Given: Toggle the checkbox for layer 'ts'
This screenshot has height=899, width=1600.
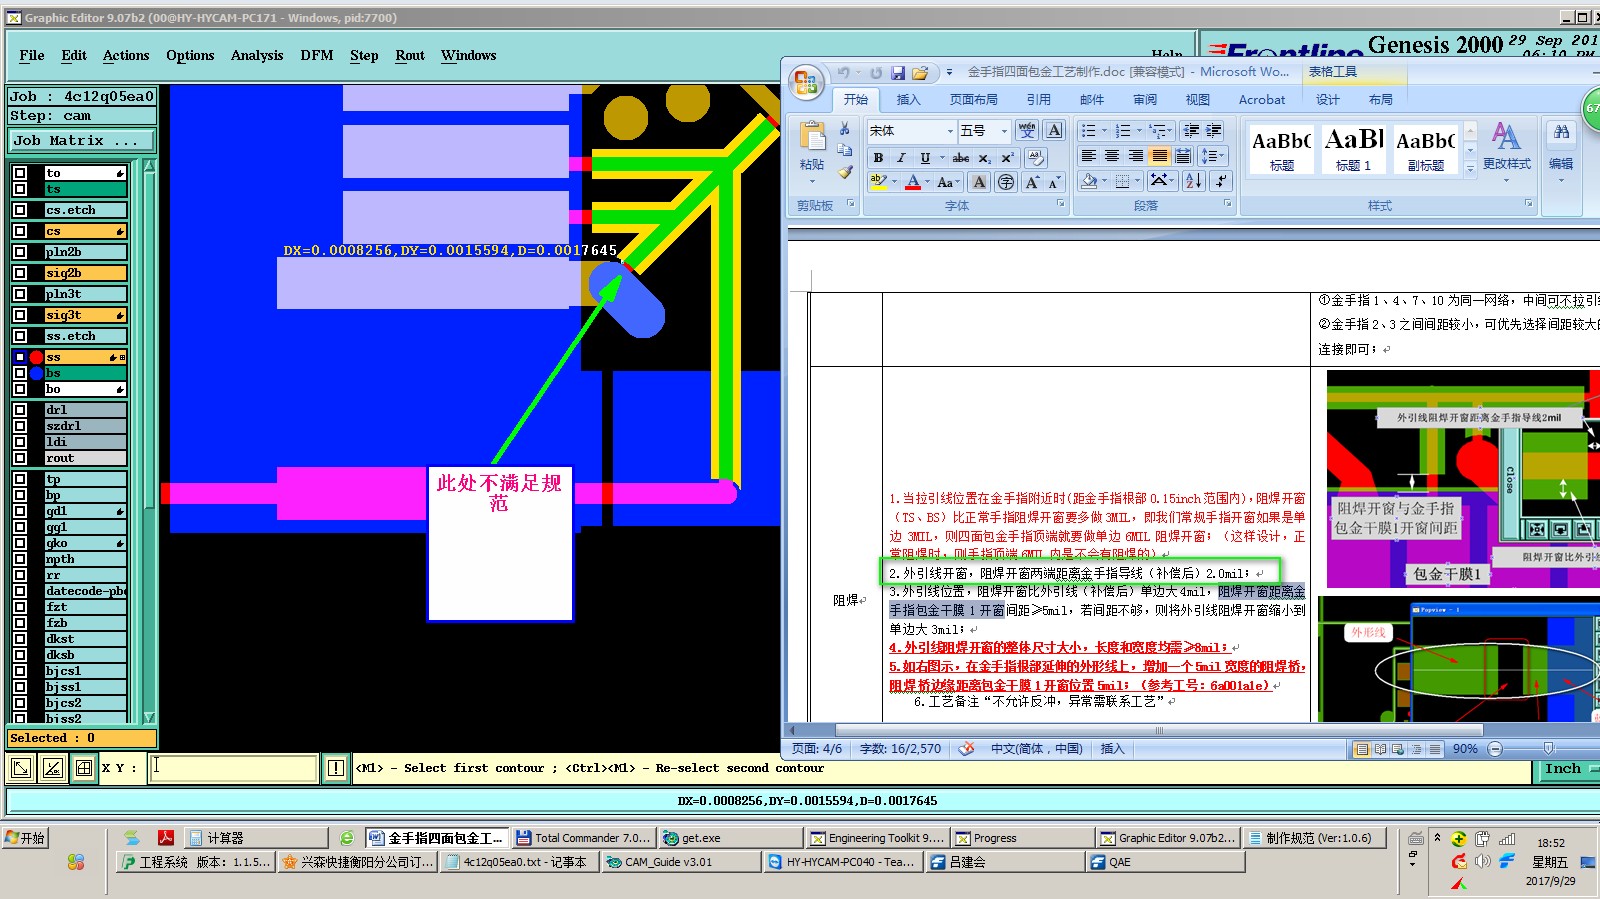Looking at the screenshot, I should click(x=19, y=189).
